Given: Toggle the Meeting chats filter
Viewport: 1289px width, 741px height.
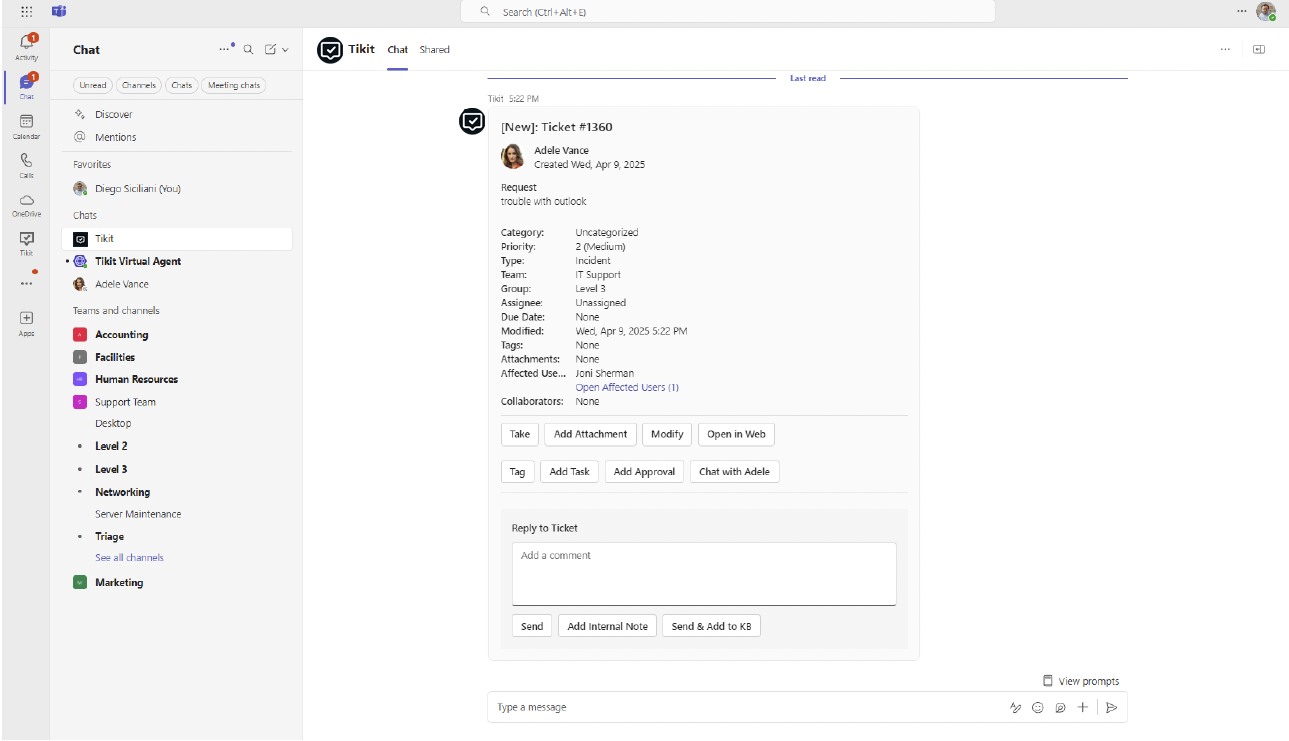Looking at the screenshot, I should (233, 85).
